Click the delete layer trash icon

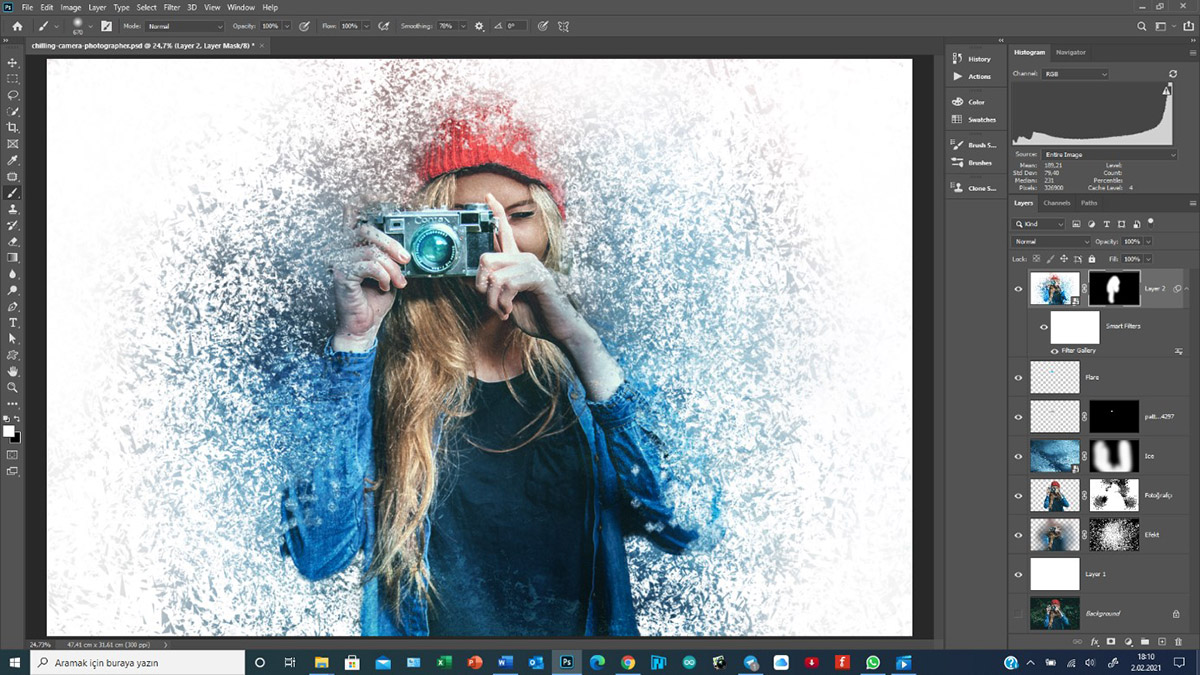coord(1178,641)
